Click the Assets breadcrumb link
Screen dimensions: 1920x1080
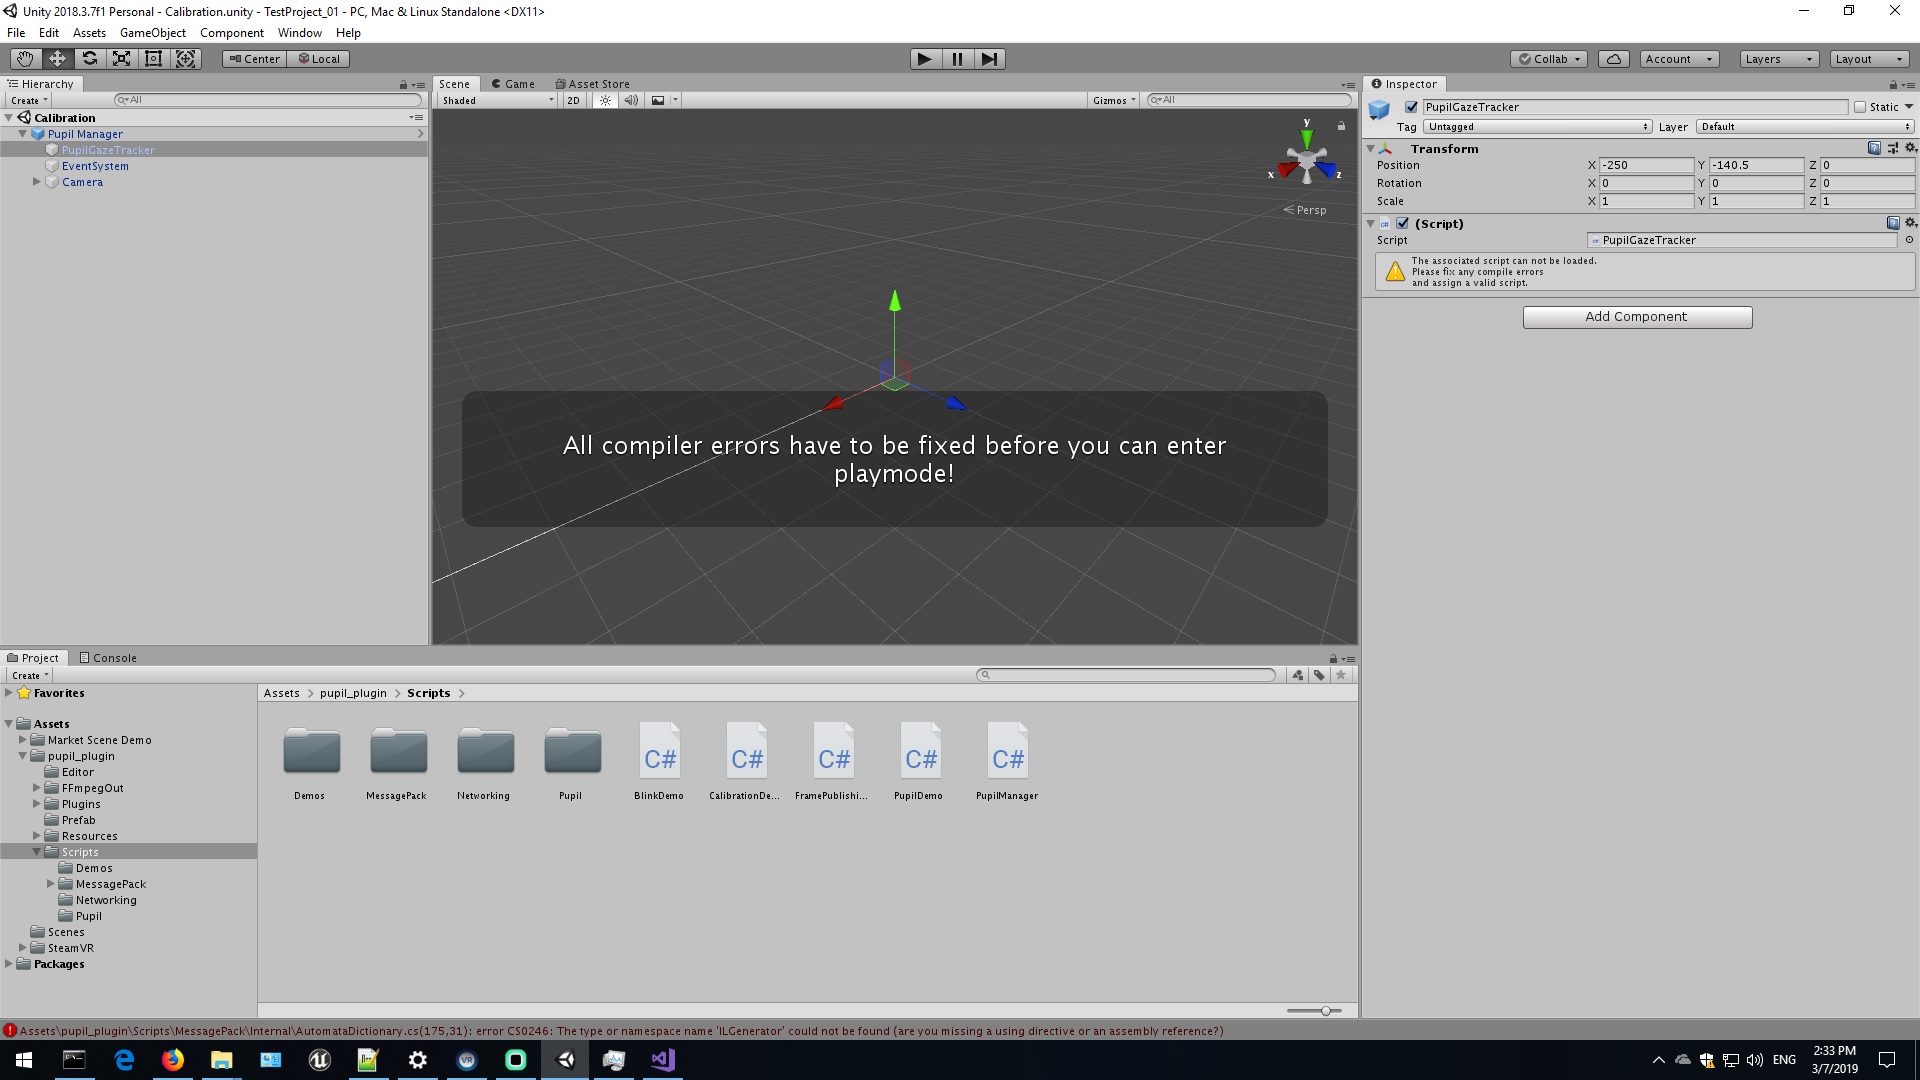(281, 693)
